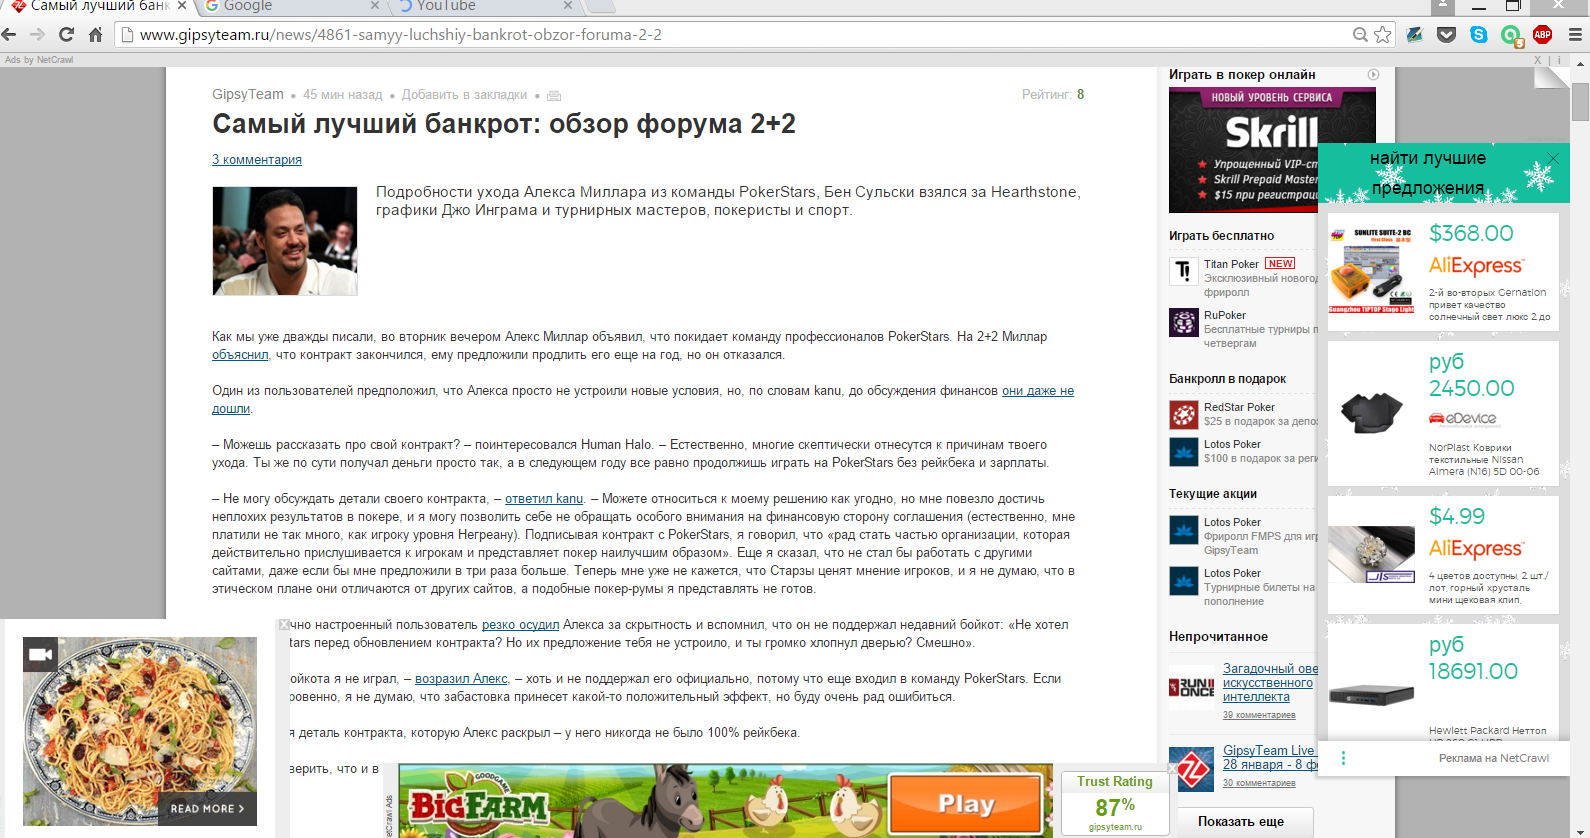The image size is (1590, 838).
Task: Click the RuPoker chip logo icon
Action: pyautogui.click(x=1184, y=323)
